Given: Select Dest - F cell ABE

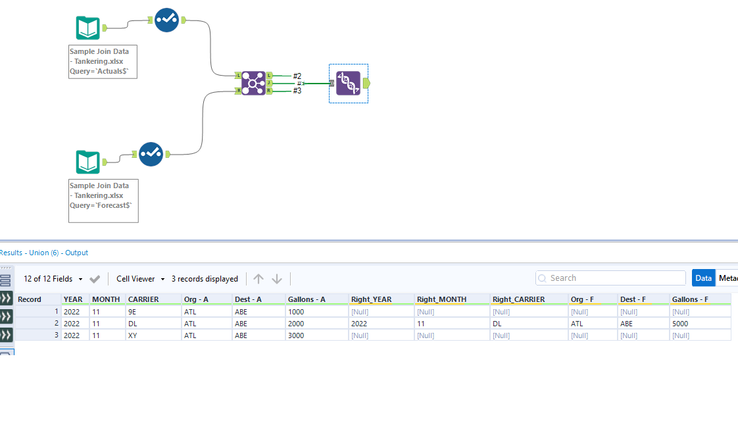Looking at the screenshot, I should point(644,324).
